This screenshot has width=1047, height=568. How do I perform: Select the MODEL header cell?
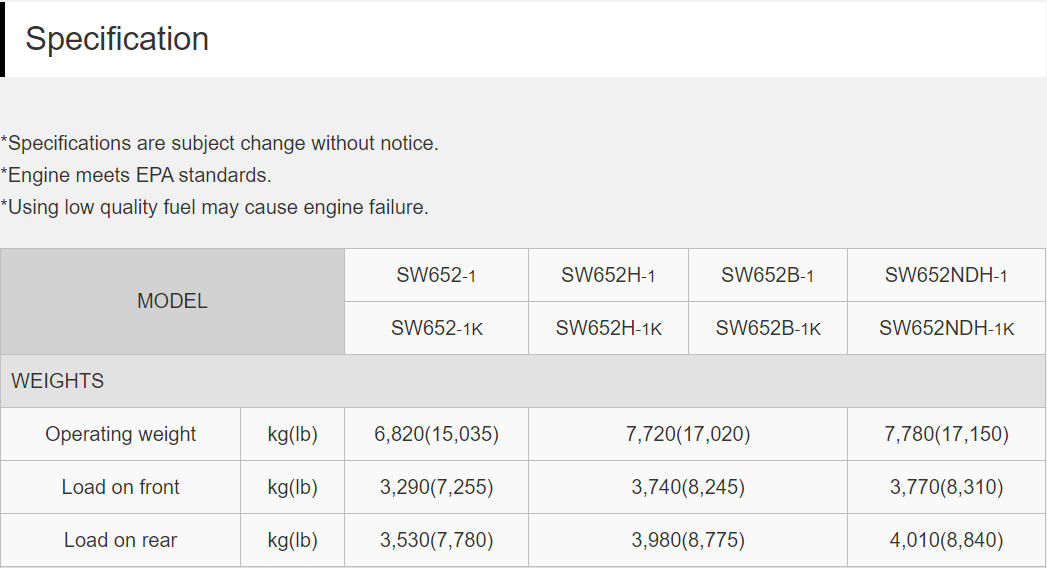[172, 301]
